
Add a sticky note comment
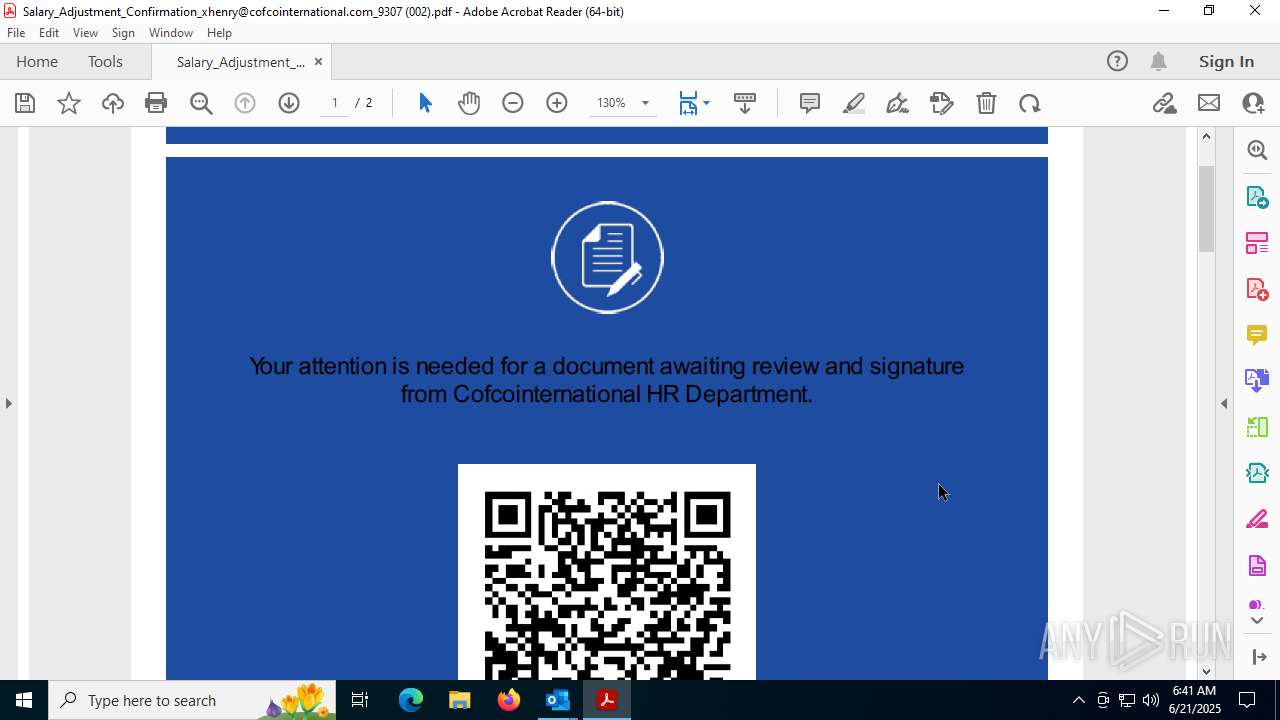(810, 103)
